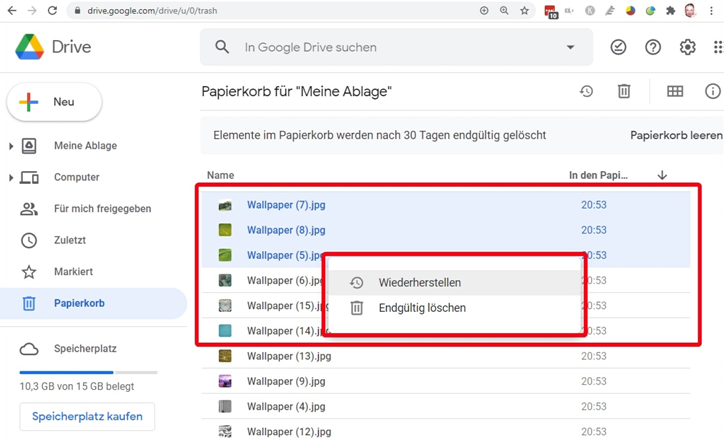Open Für mich freigegeben
The height and width of the screenshot is (442, 724).
click(x=103, y=208)
